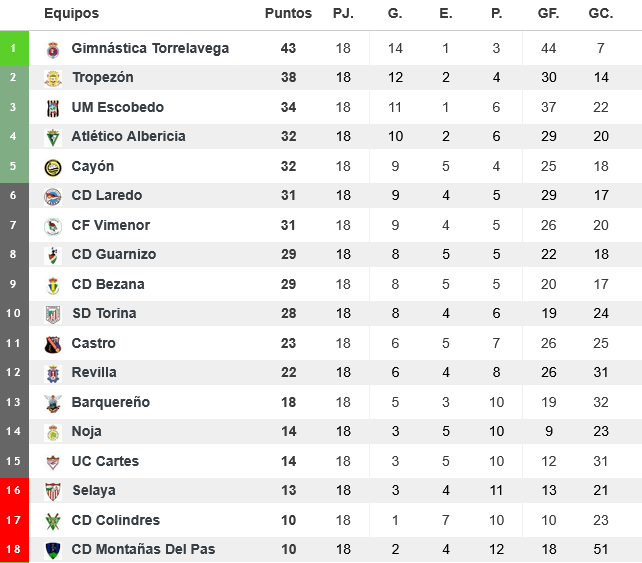Click the Selaya team crest
Image resolution: width=642 pixels, height=563 pixels.
[x=53, y=491]
